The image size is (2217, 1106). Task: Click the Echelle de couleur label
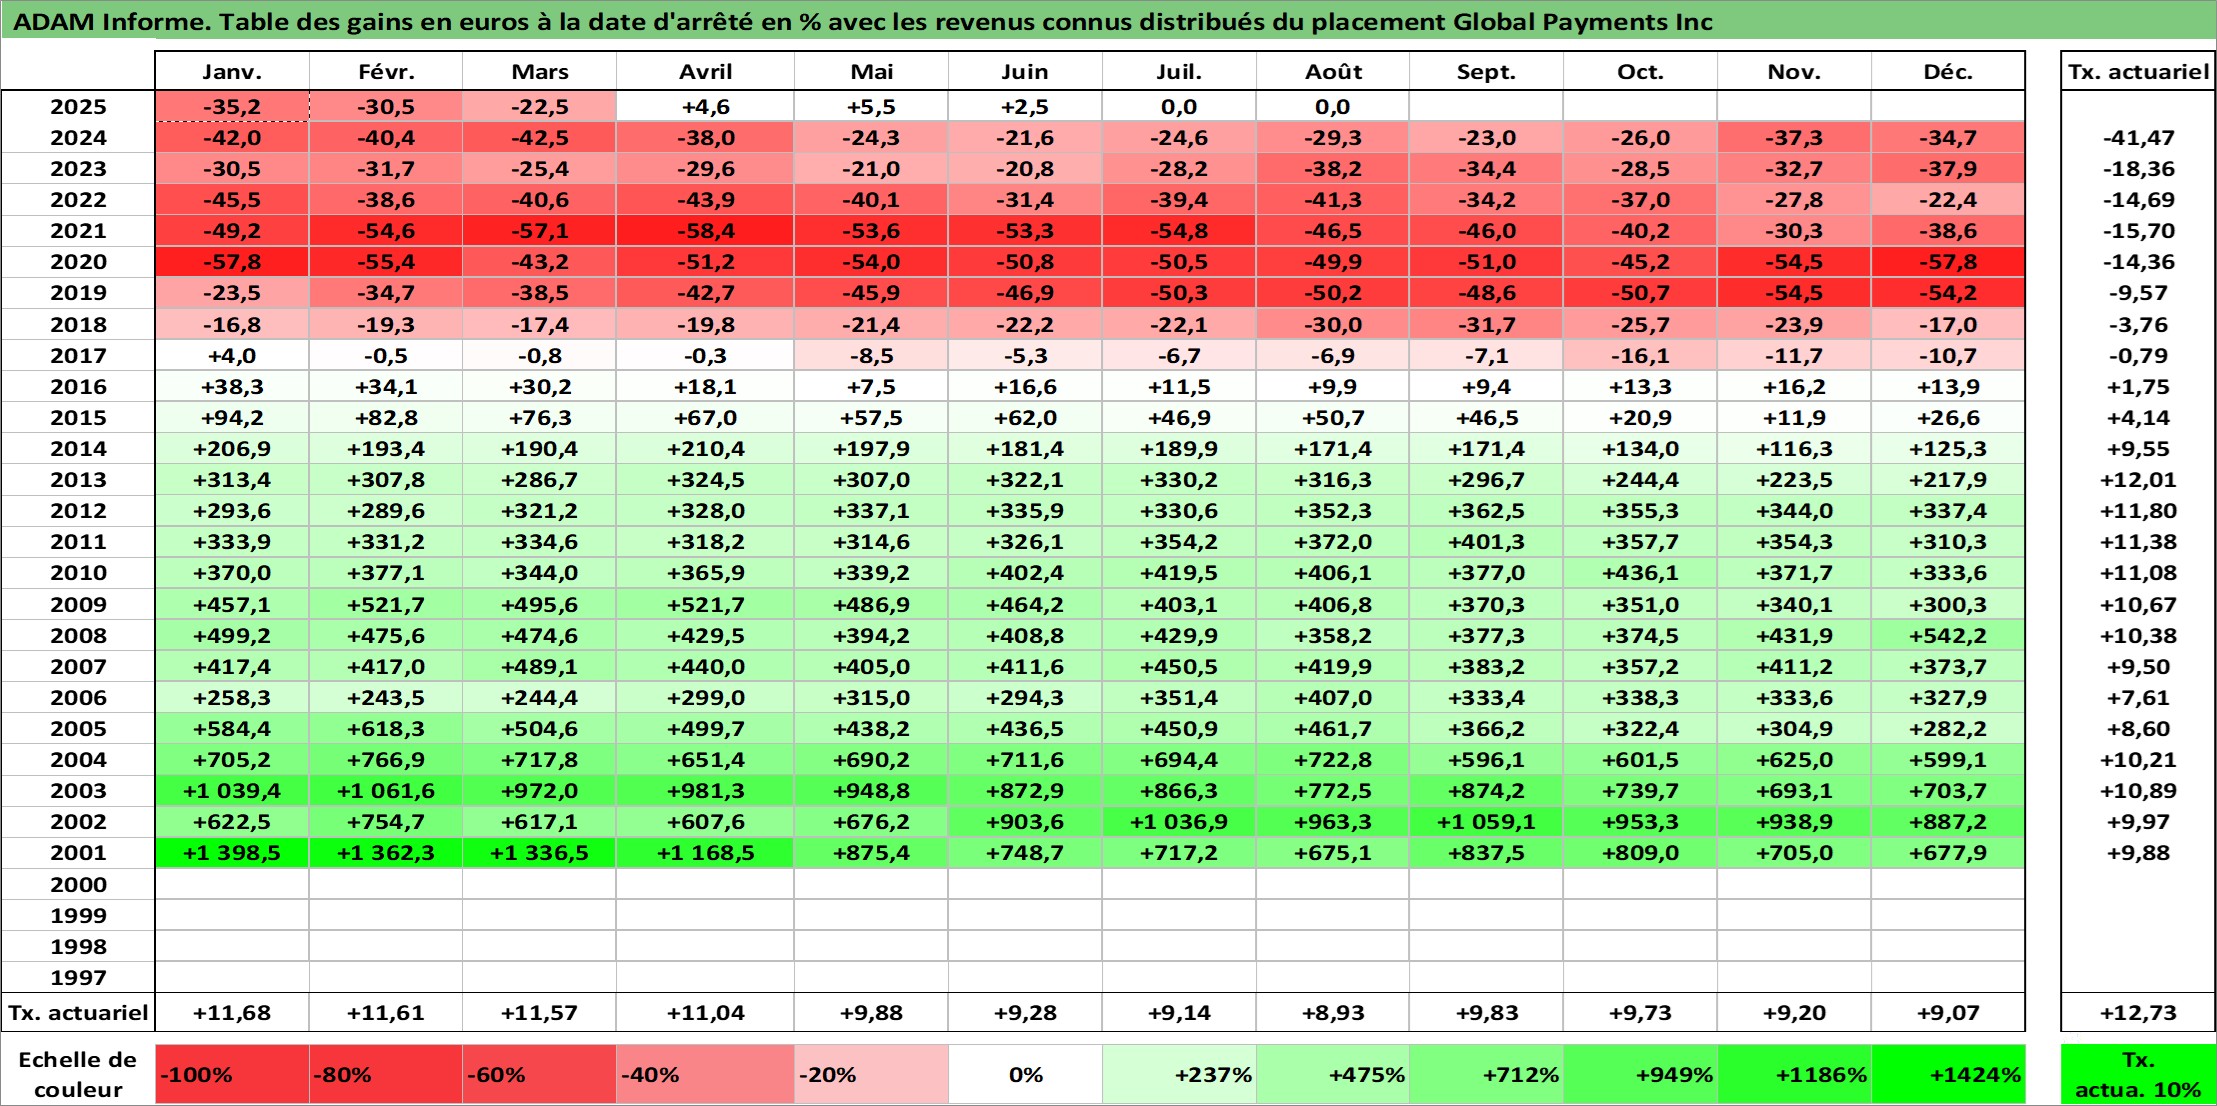[78, 1075]
